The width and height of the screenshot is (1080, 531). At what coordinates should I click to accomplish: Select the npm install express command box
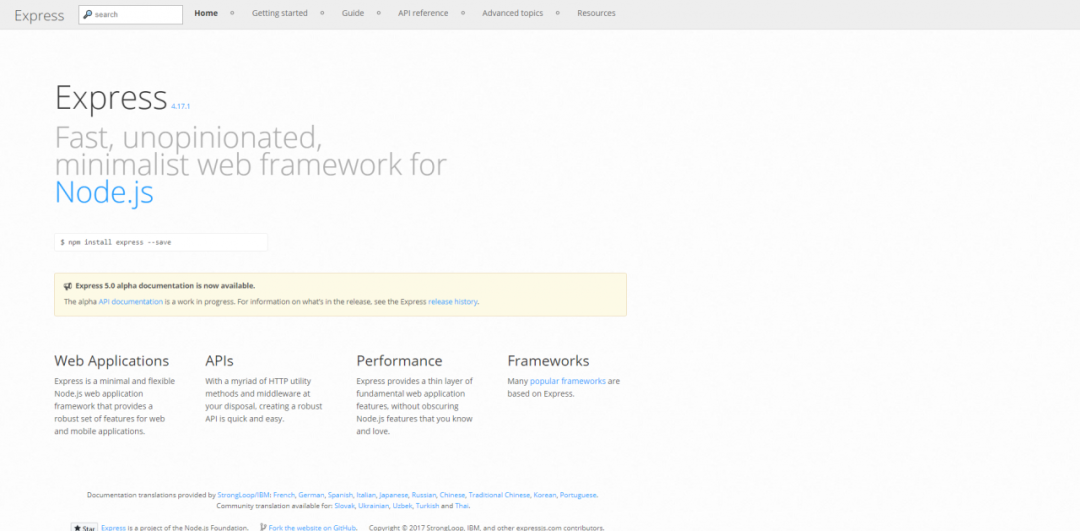(x=161, y=242)
